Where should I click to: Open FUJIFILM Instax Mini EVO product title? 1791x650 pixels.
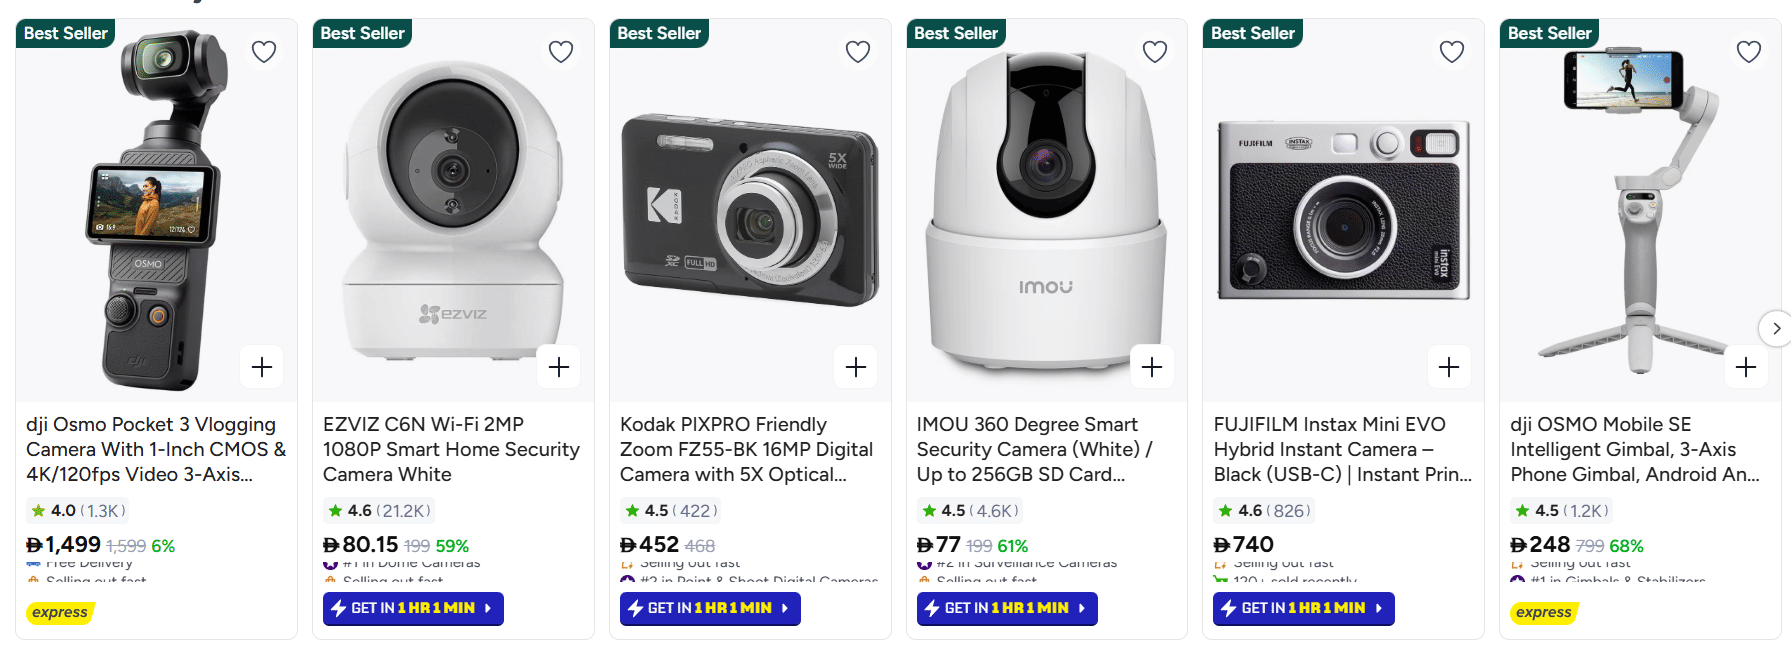[x=1342, y=449]
